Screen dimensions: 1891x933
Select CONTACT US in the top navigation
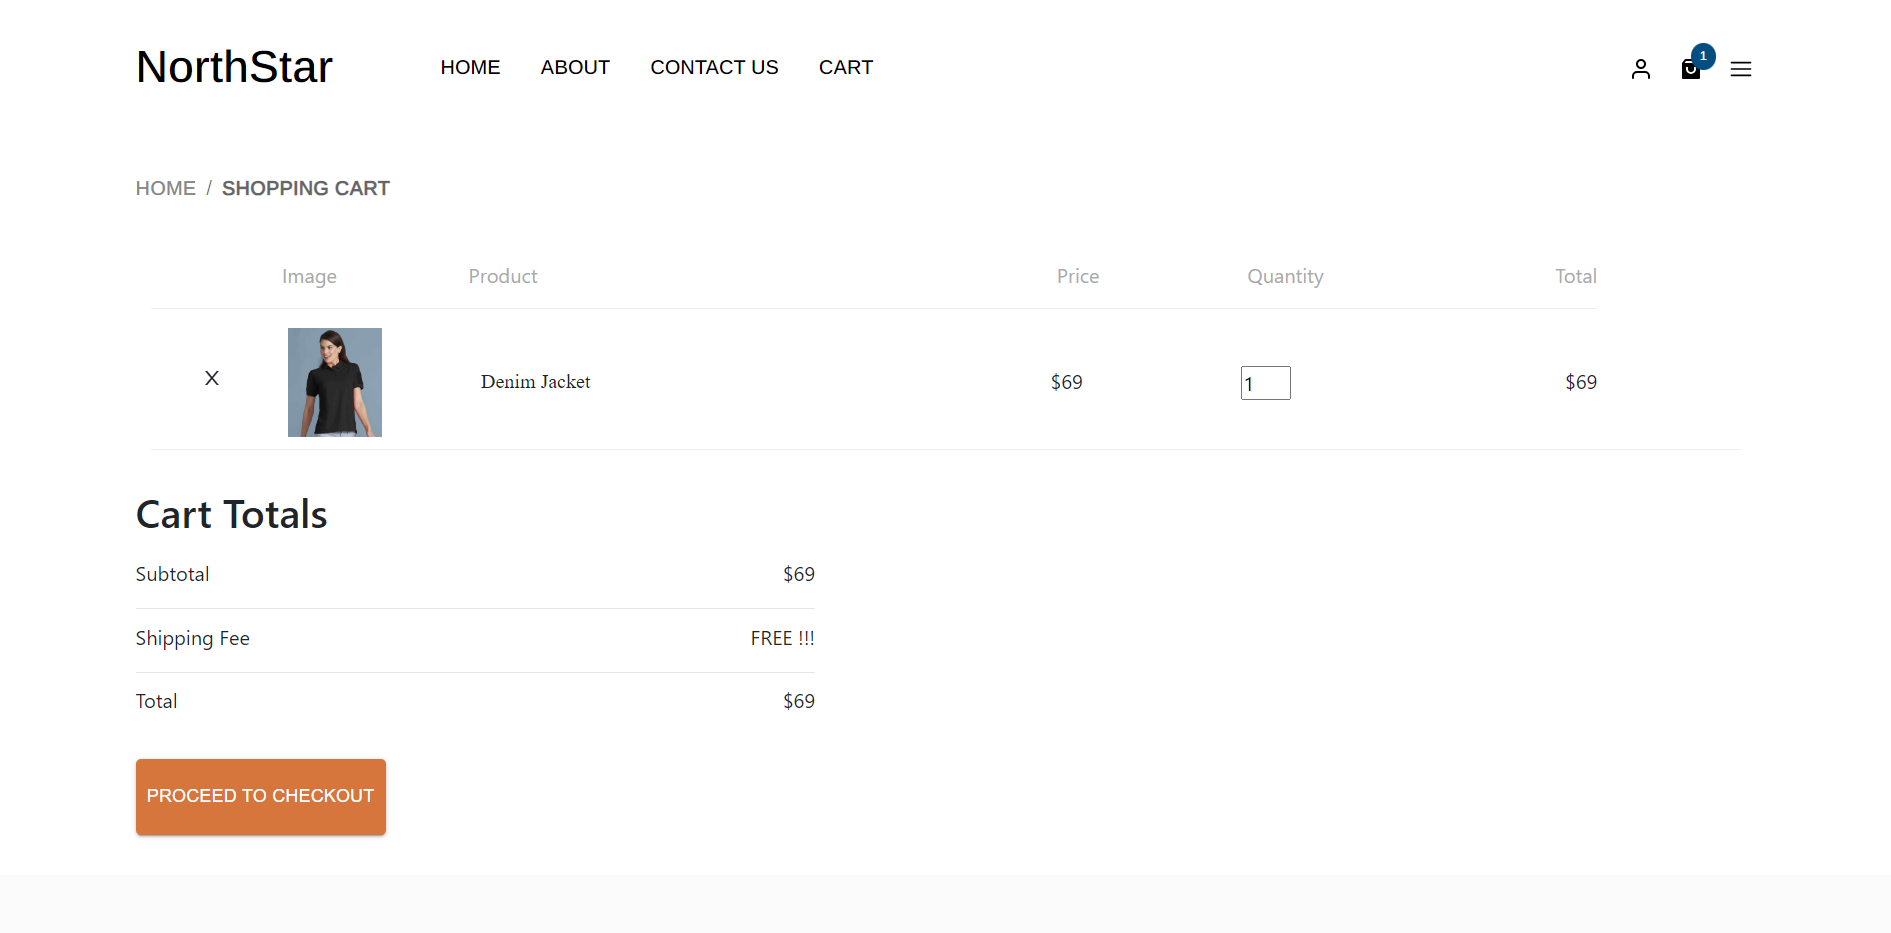[714, 67]
